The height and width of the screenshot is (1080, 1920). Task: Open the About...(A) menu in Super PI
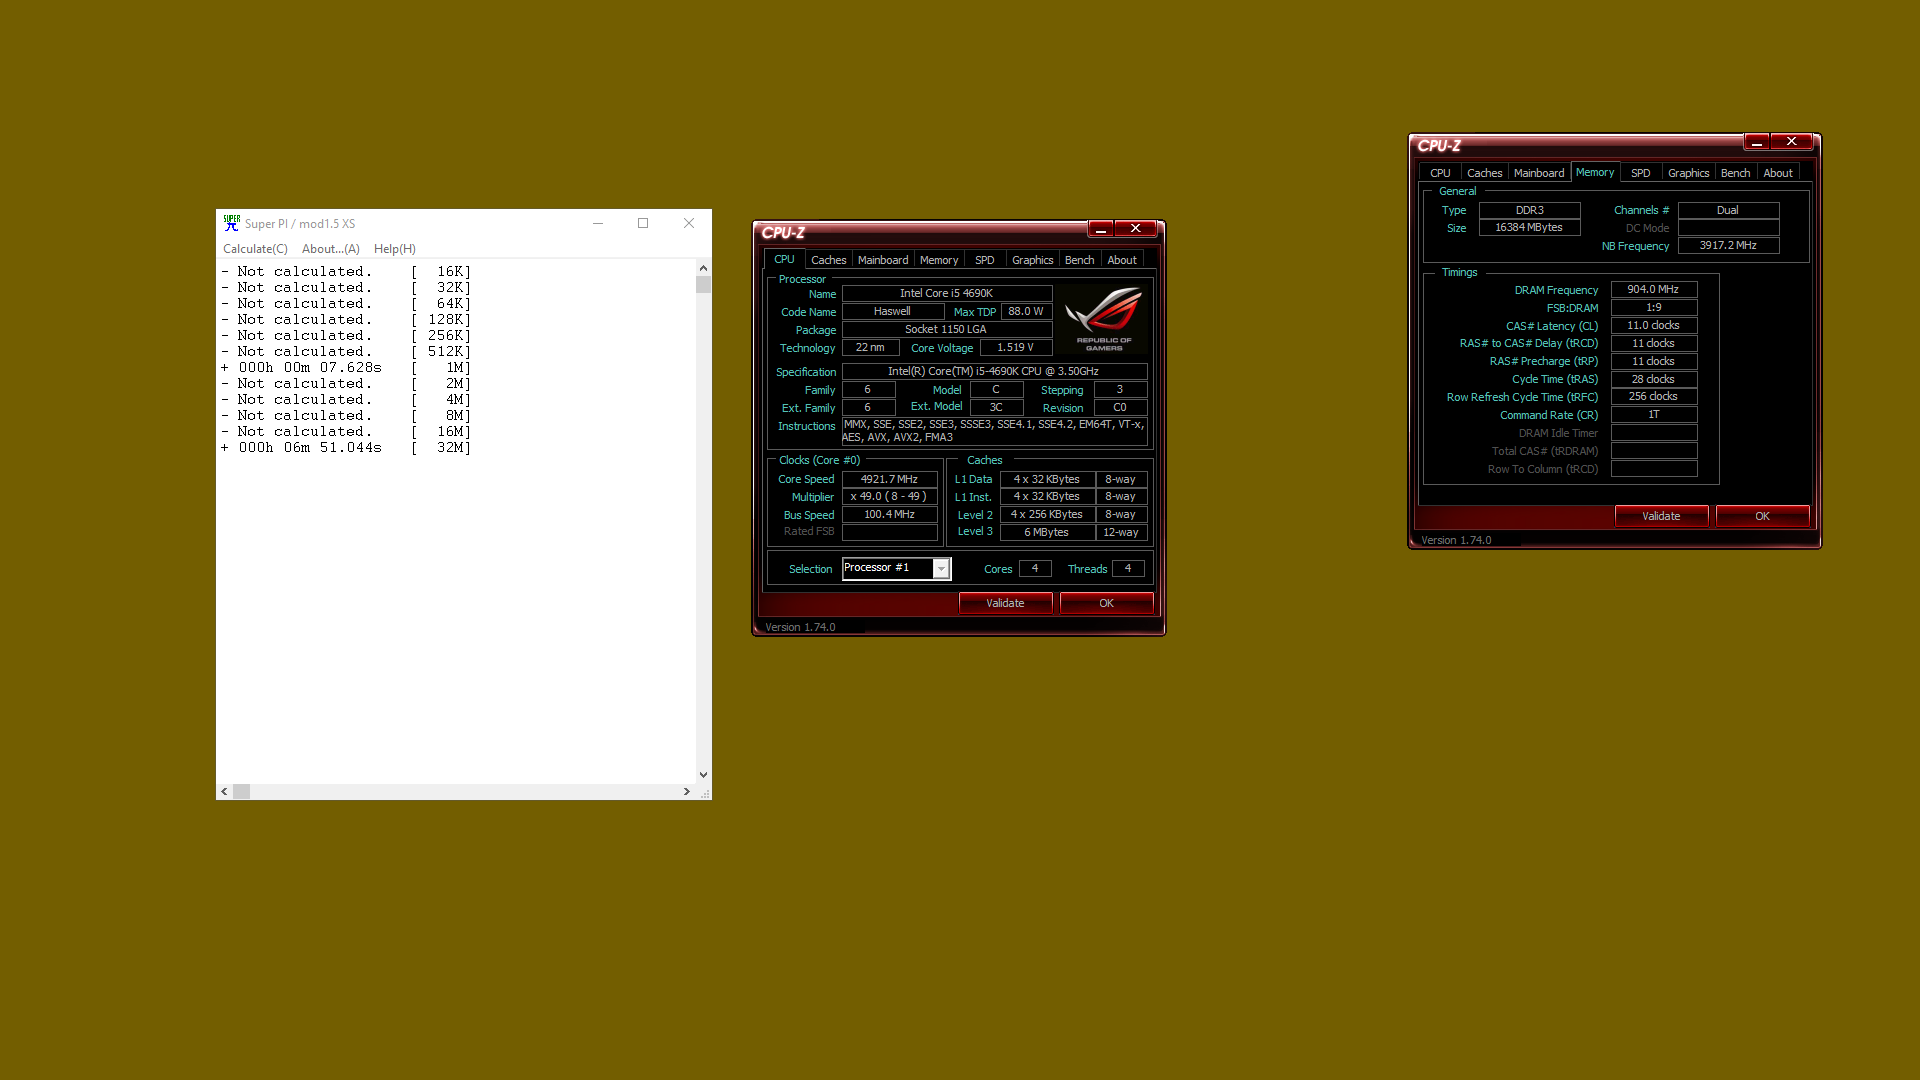(x=331, y=249)
